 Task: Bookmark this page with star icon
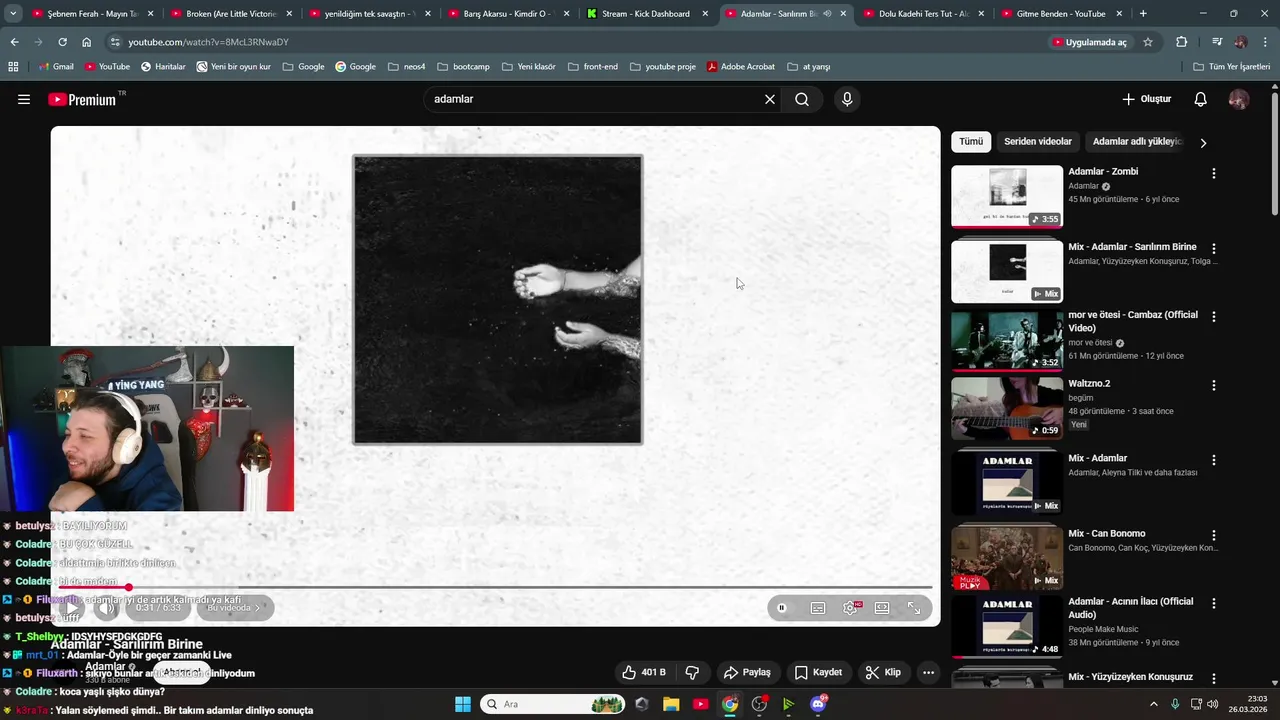[1148, 42]
